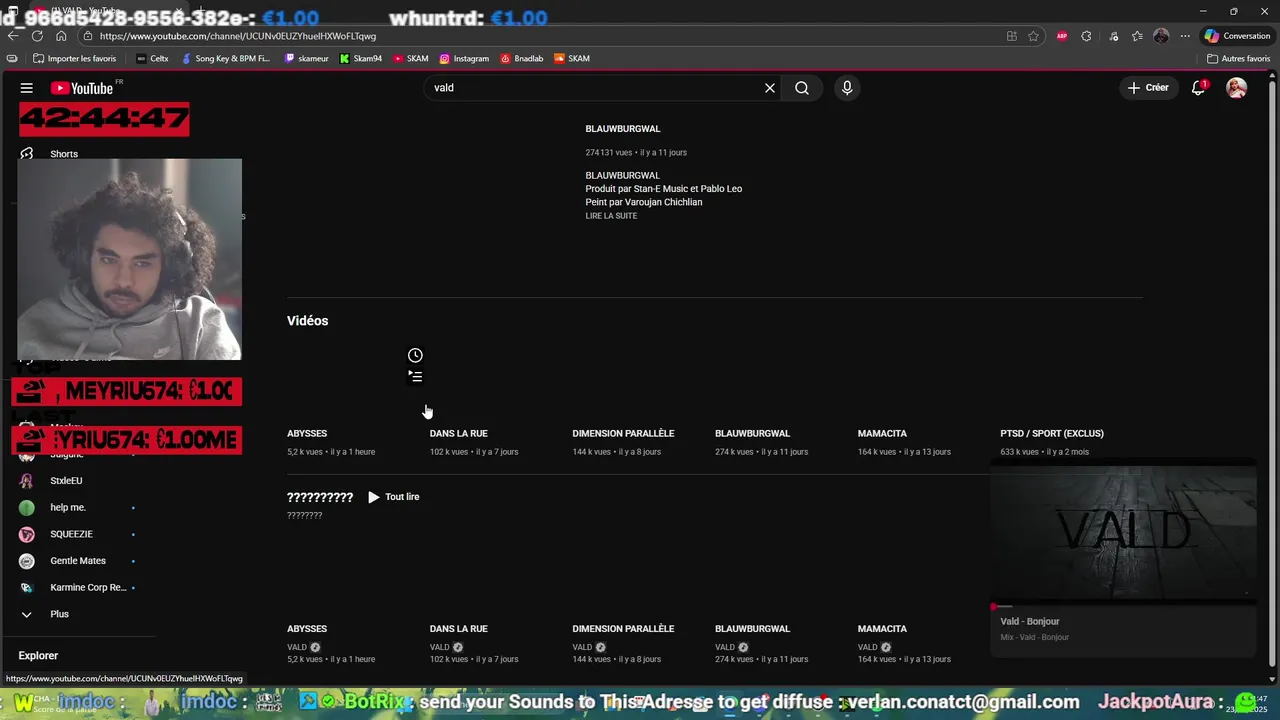This screenshot has width=1280, height=720.
Task: Open the StxleEU subscription
Action: coord(66,481)
